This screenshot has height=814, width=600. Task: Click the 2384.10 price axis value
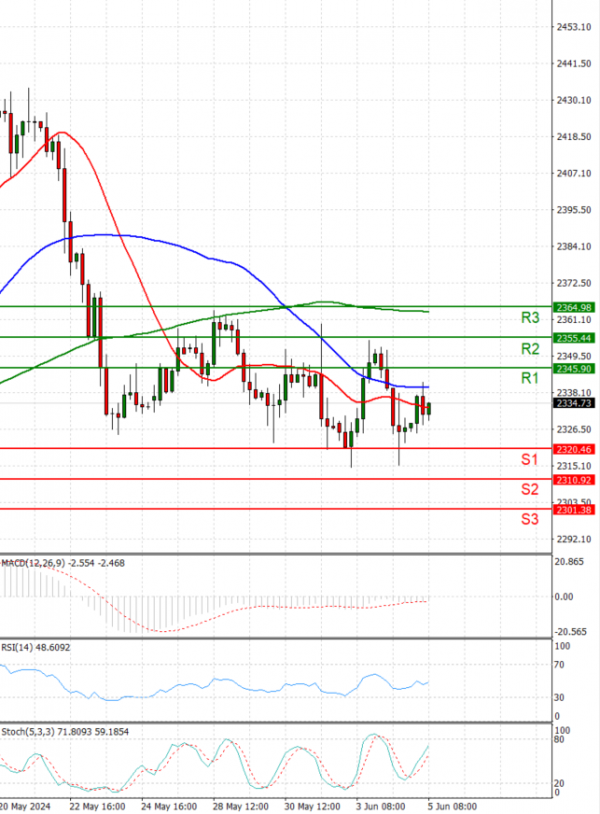[x=574, y=247]
